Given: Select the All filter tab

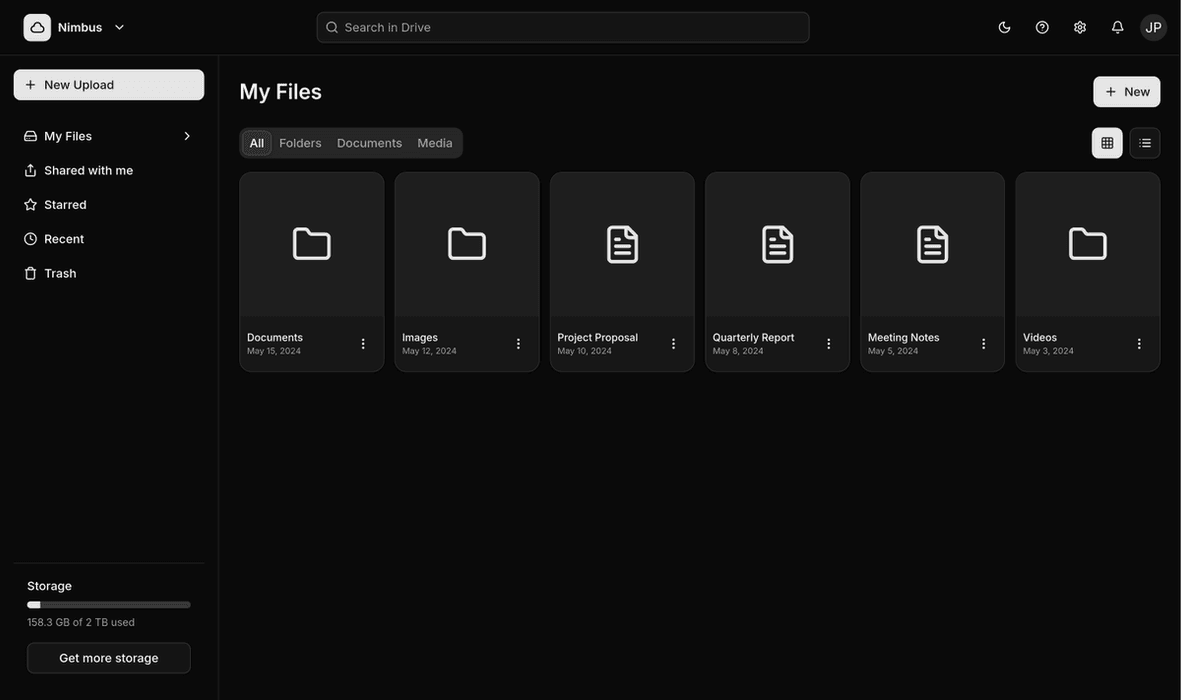Looking at the screenshot, I should [x=256, y=143].
